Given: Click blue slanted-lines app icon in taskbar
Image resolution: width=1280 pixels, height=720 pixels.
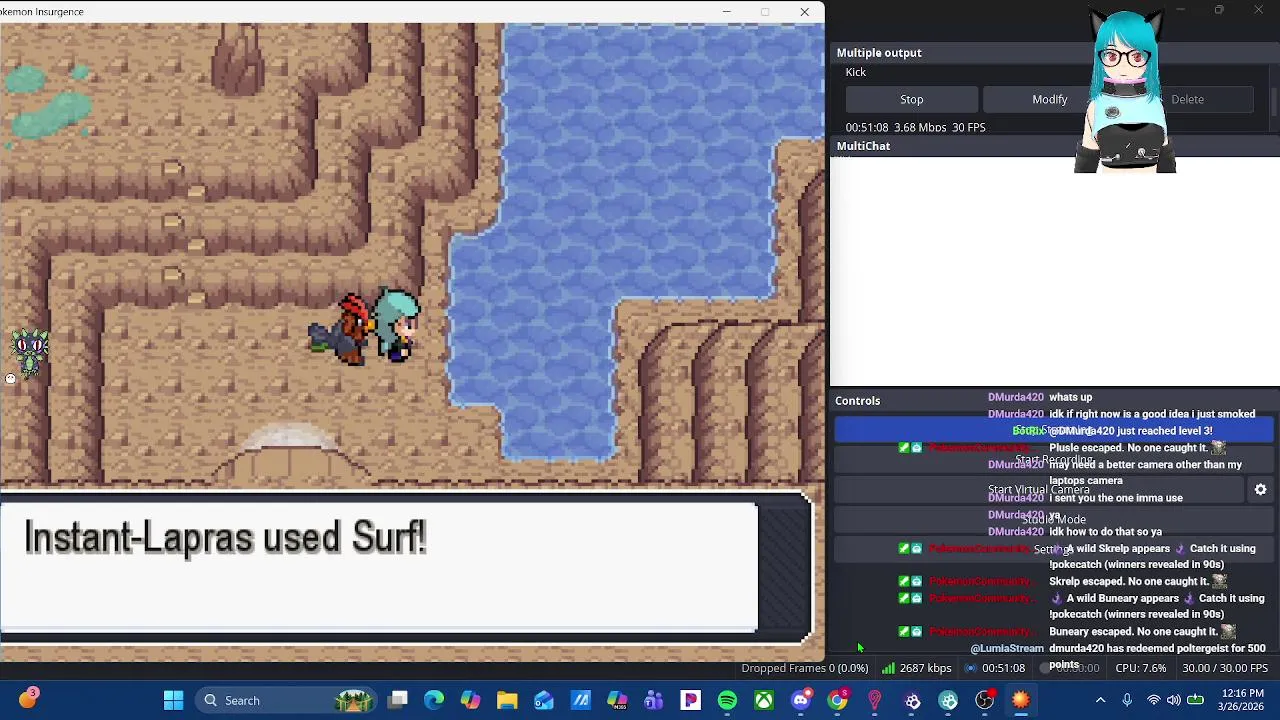Looking at the screenshot, I should coord(581,700).
